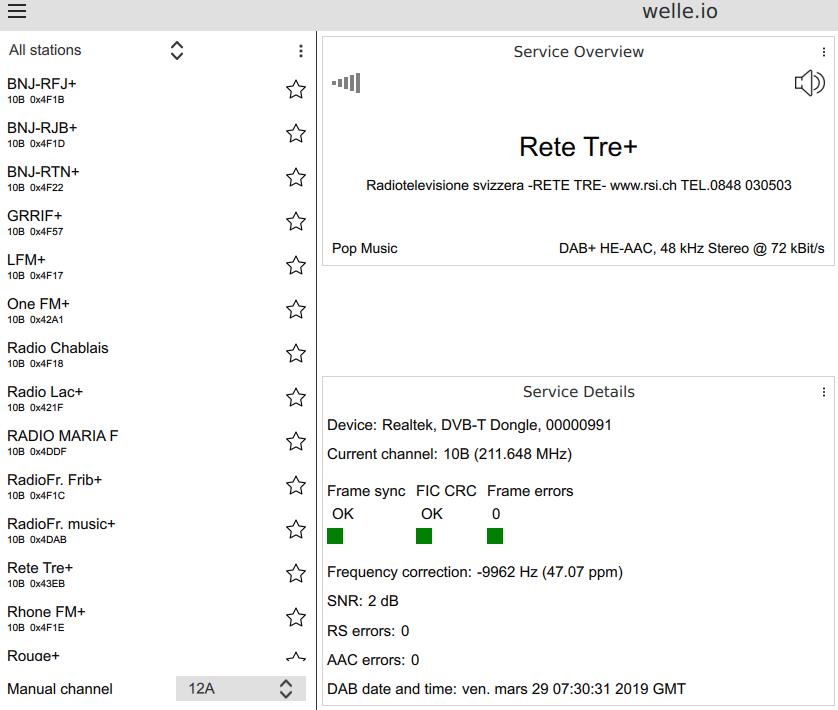The height and width of the screenshot is (710, 838).
Task: Click the Service Overview heading
Action: 578,52
